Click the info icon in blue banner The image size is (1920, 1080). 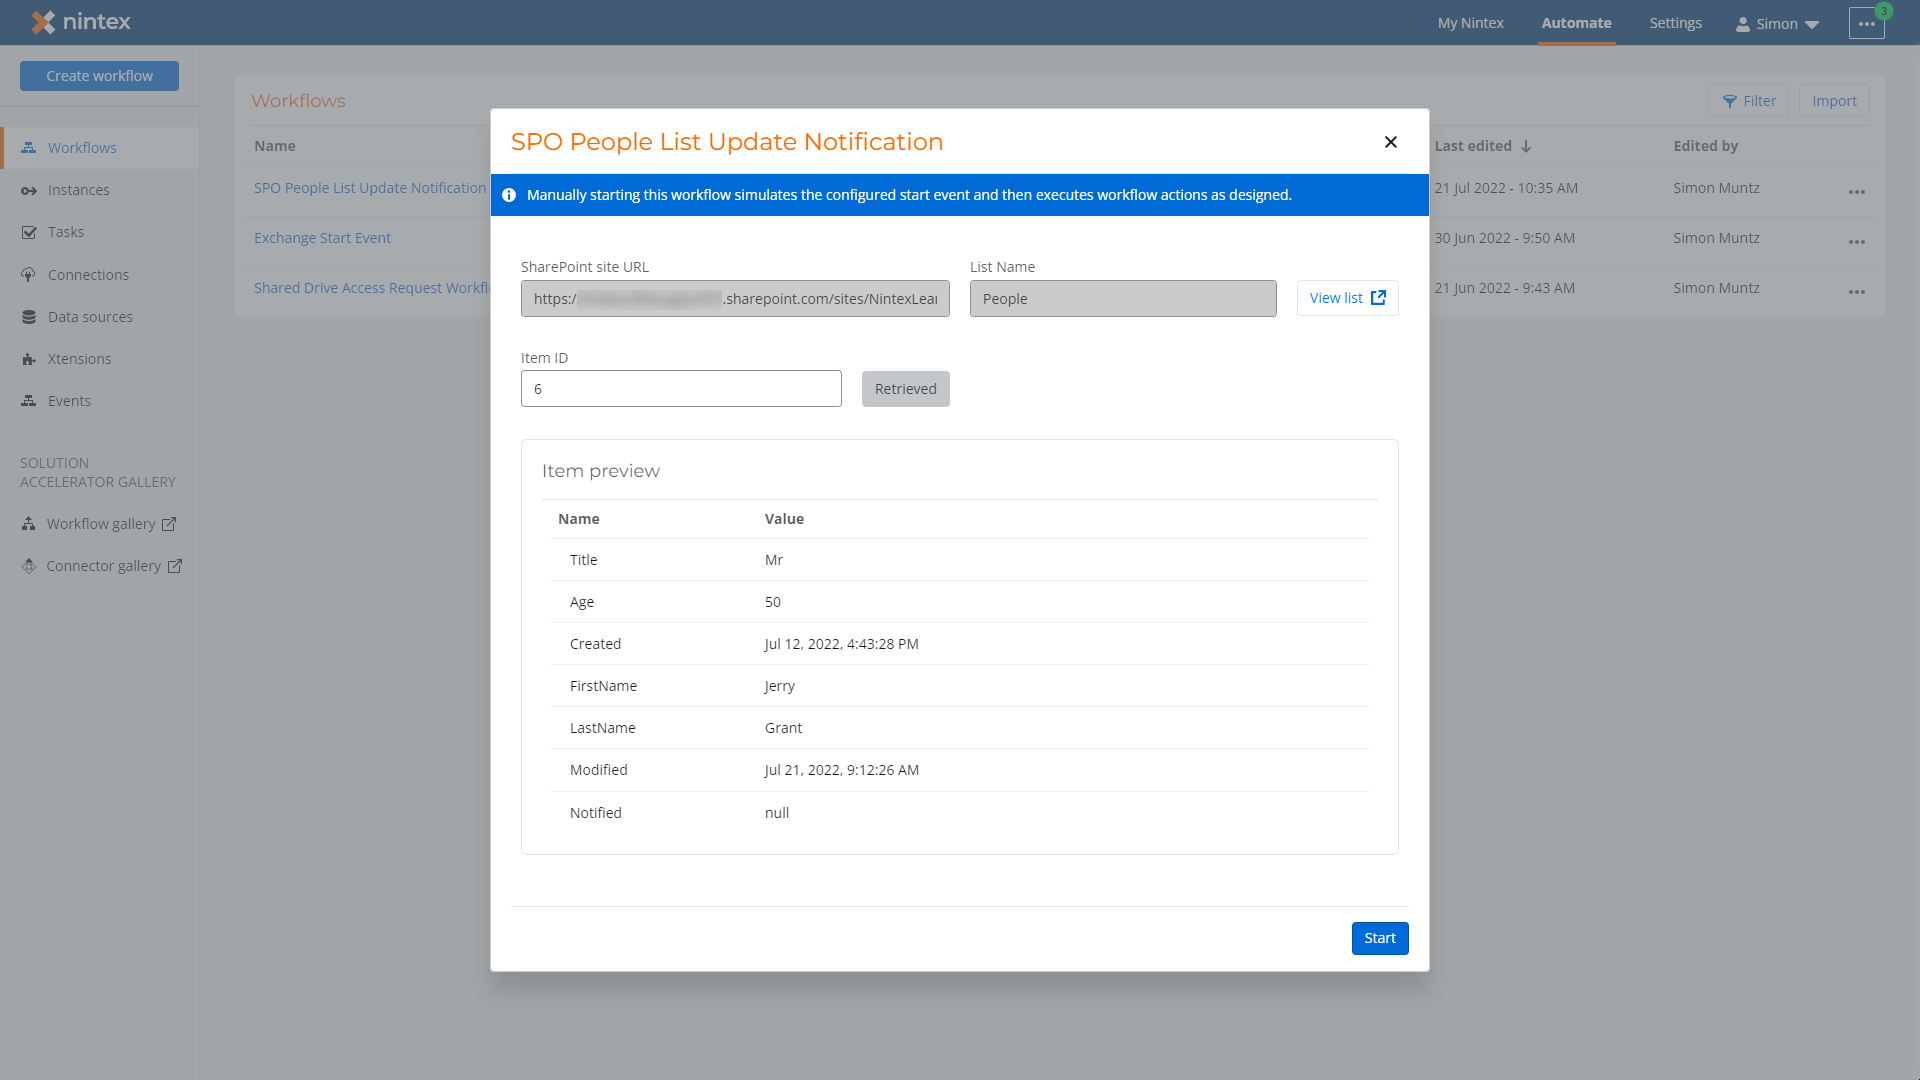point(509,195)
